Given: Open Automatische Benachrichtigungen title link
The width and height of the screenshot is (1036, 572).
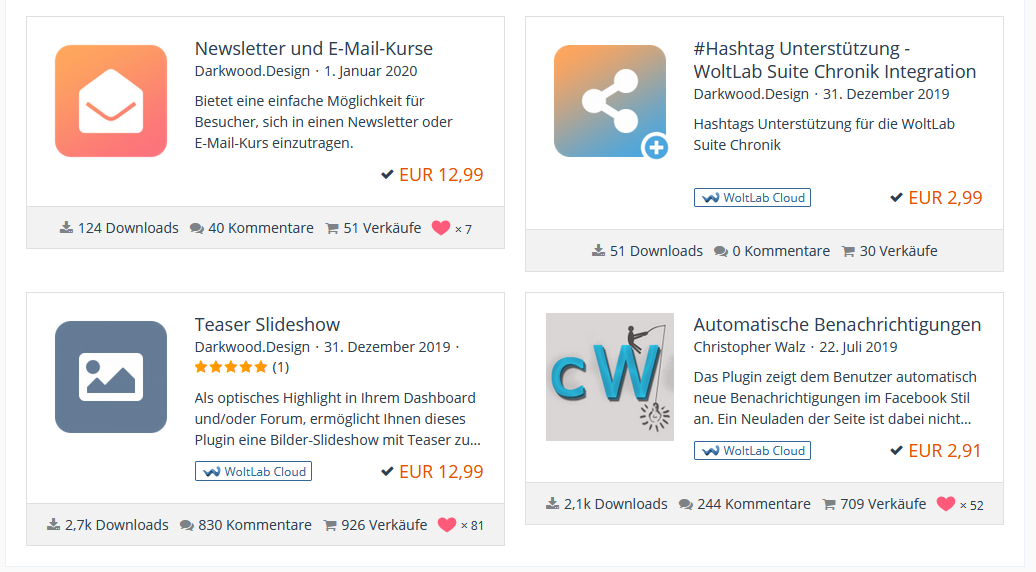Looking at the screenshot, I should click(x=837, y=325).
